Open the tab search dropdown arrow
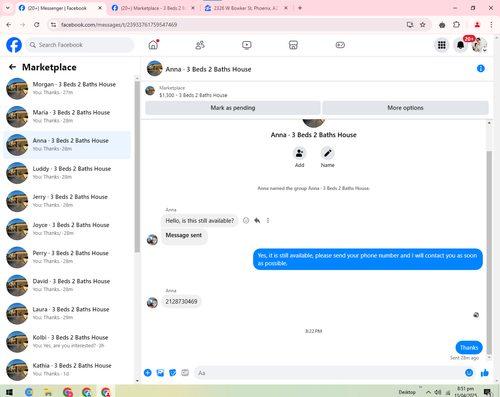 (x=7, y=8)
